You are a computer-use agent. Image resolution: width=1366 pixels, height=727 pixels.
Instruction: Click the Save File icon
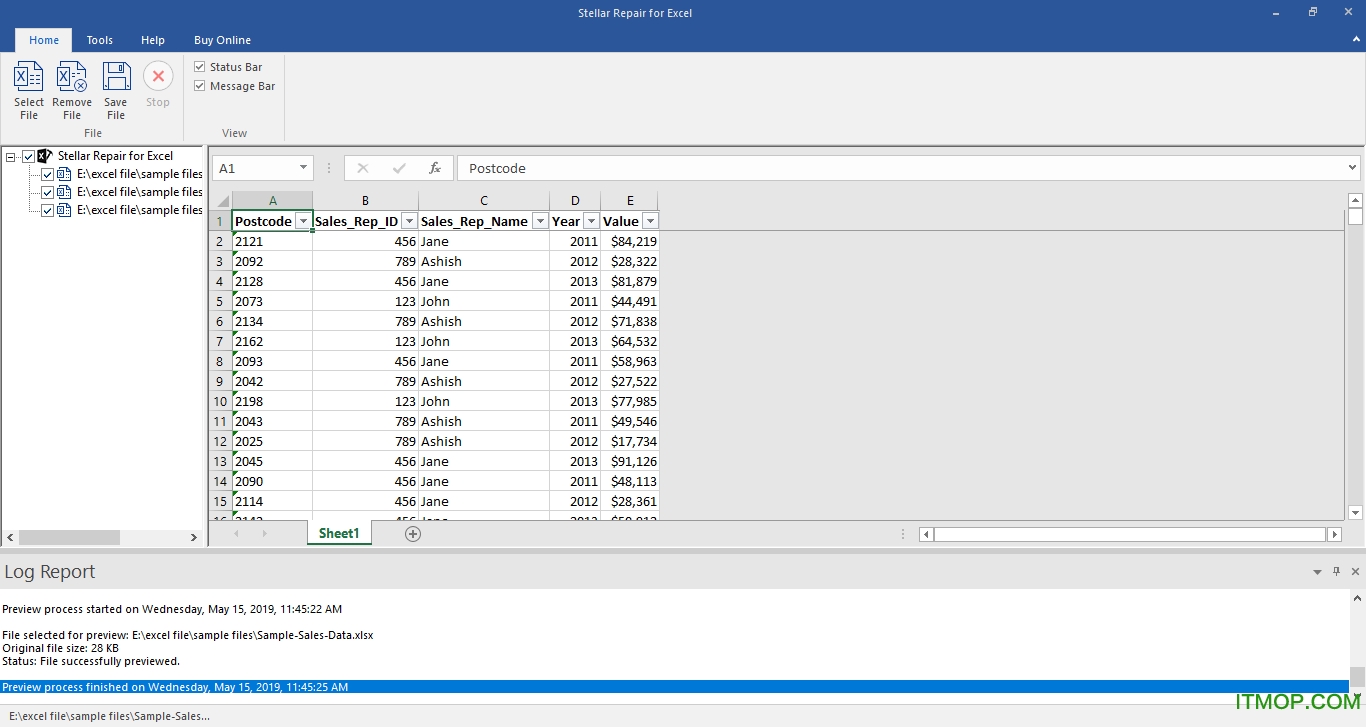coord(116,78)
